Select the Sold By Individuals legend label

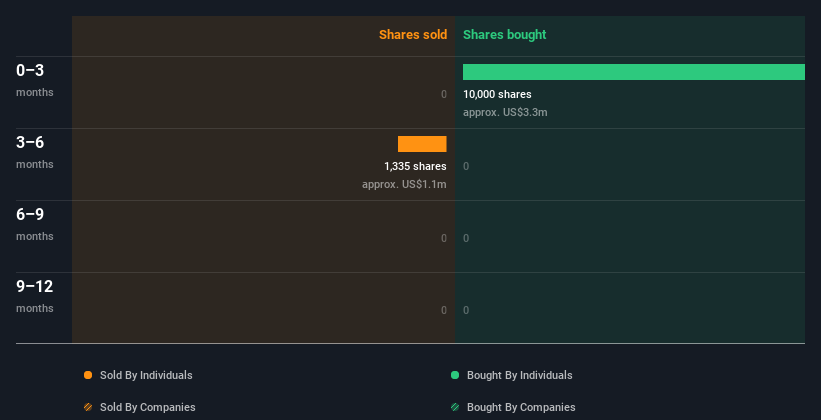146,375
